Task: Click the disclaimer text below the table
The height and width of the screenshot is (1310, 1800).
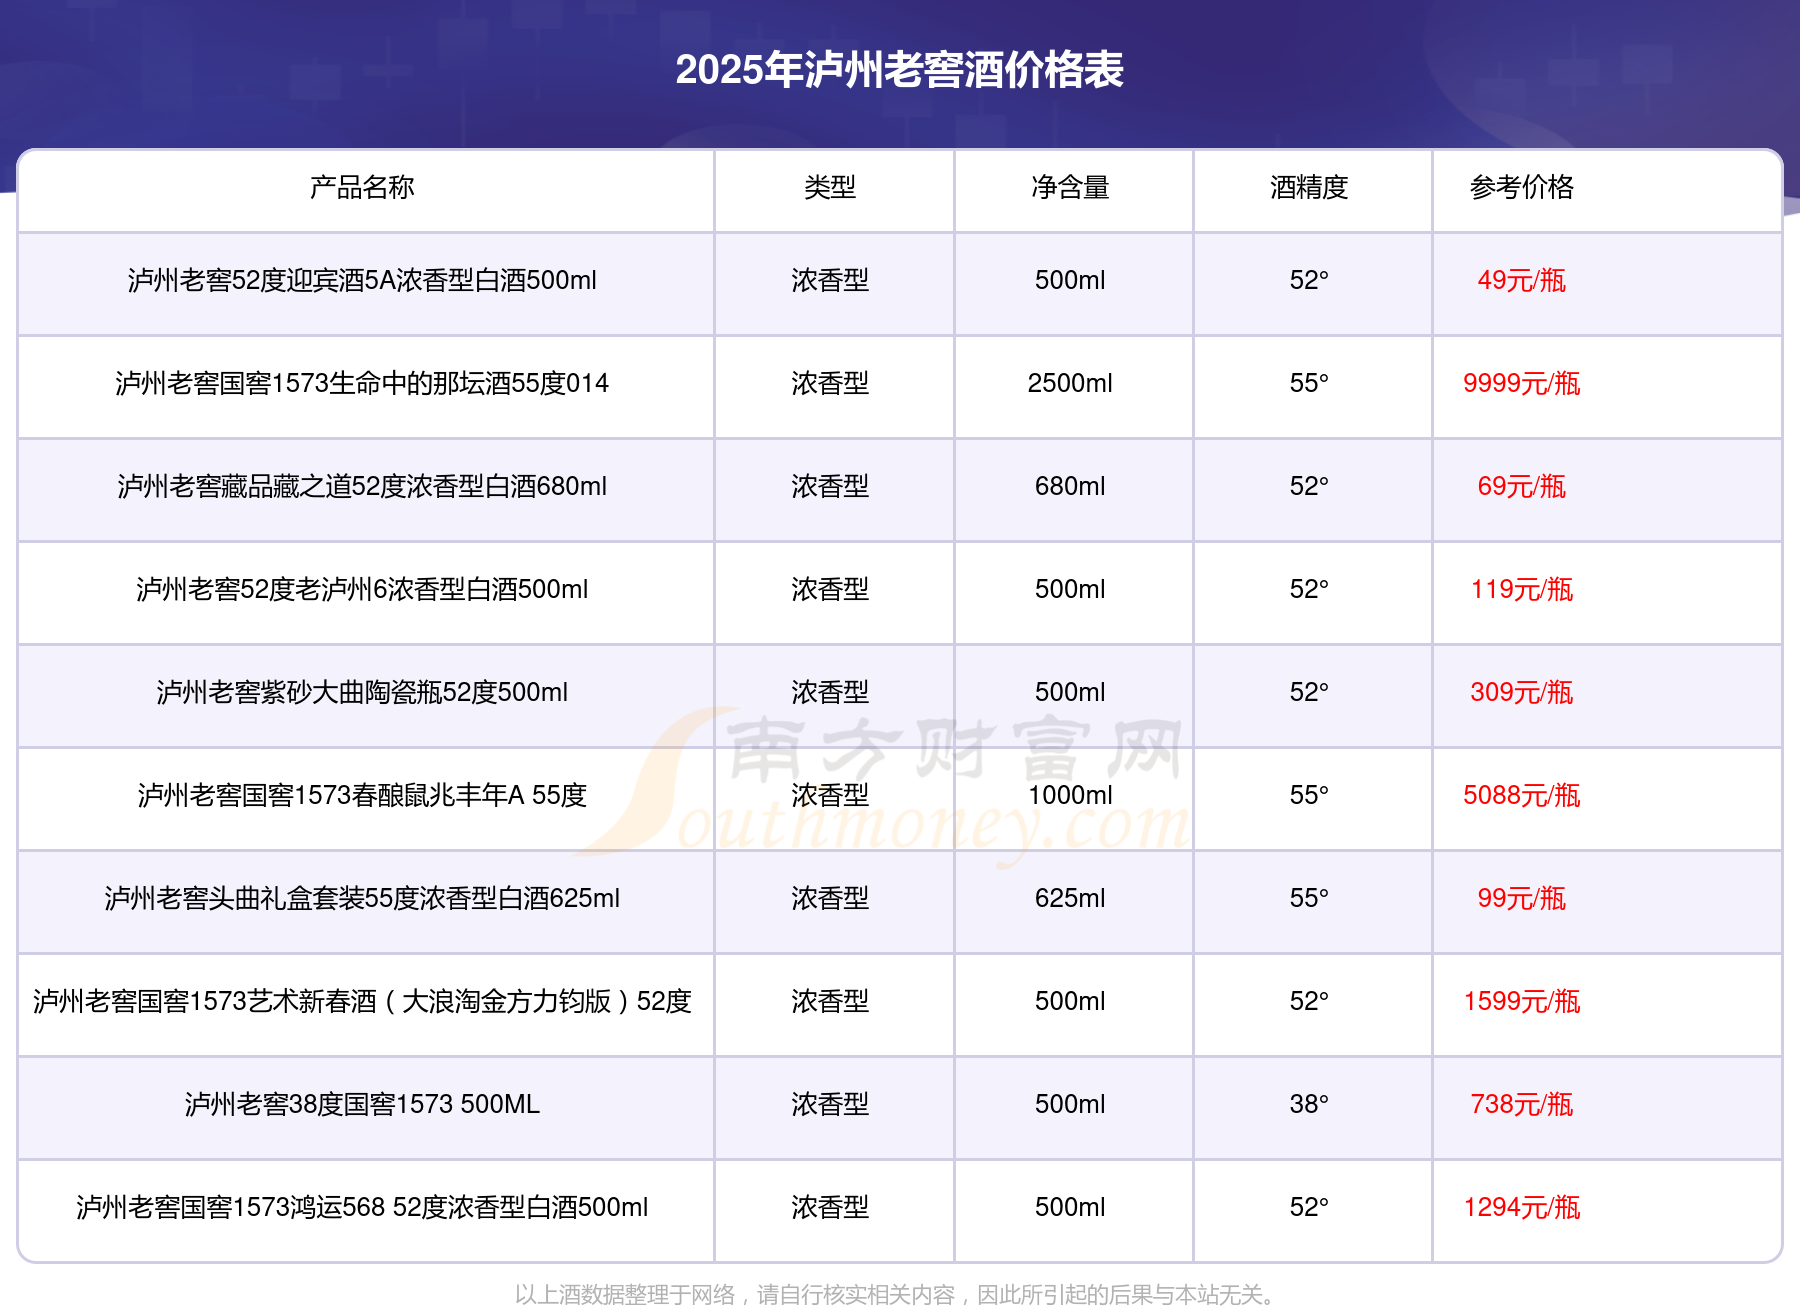Action: (x=897, y=1295)
